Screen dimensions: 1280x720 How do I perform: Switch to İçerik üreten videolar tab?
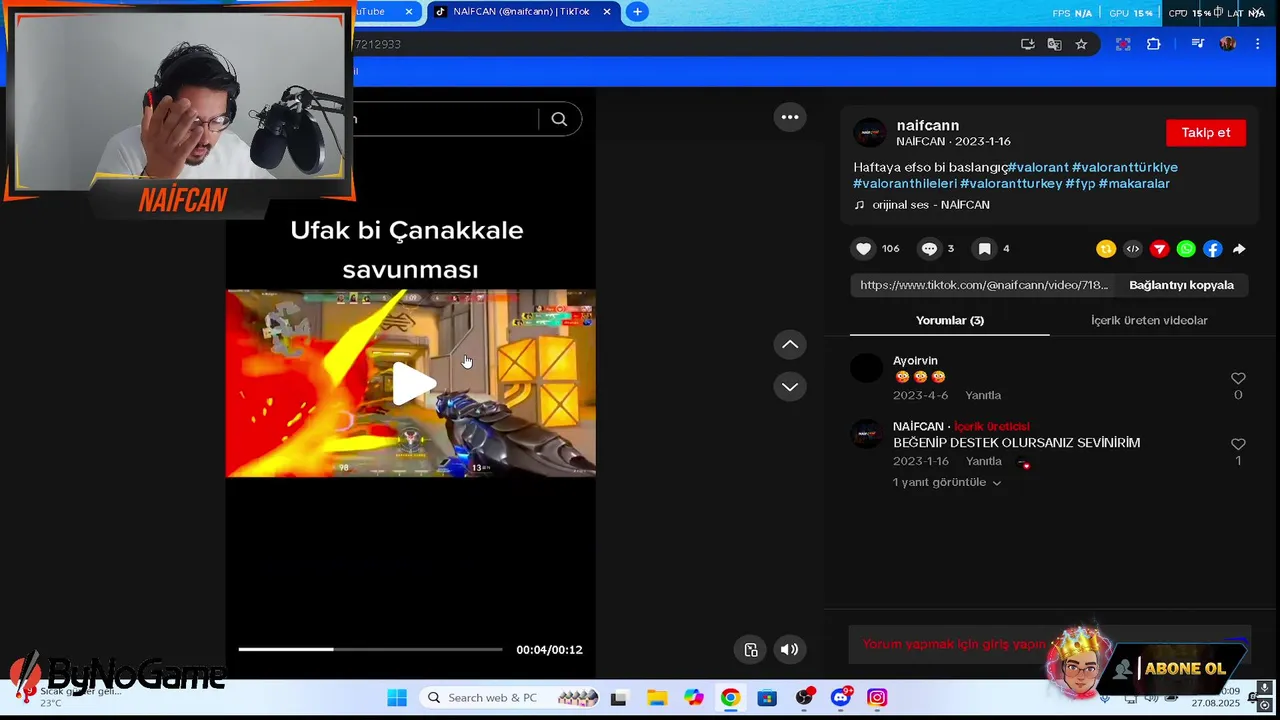coord(1149,320)
